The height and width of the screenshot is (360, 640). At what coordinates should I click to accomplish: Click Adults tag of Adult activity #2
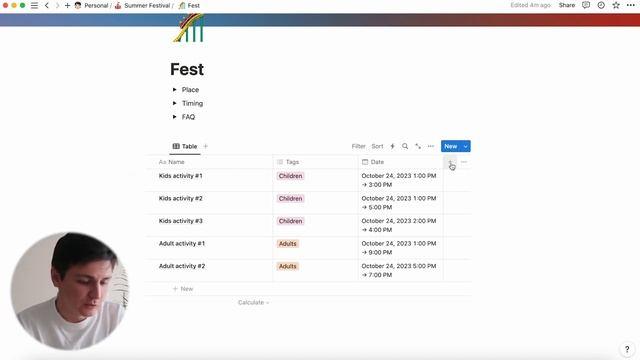tap(287, 266)
